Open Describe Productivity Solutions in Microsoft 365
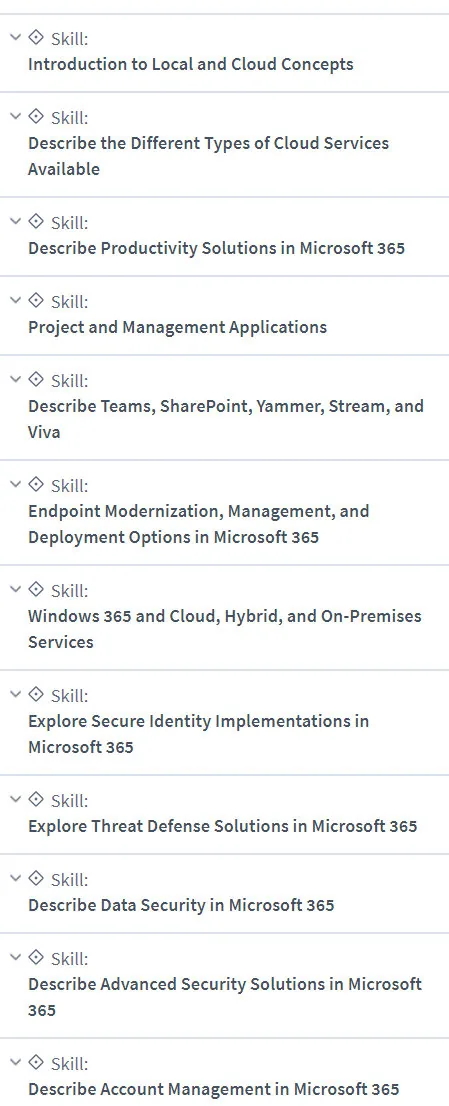This screenshot has width=449, height=1106. [x=216, y=248]
